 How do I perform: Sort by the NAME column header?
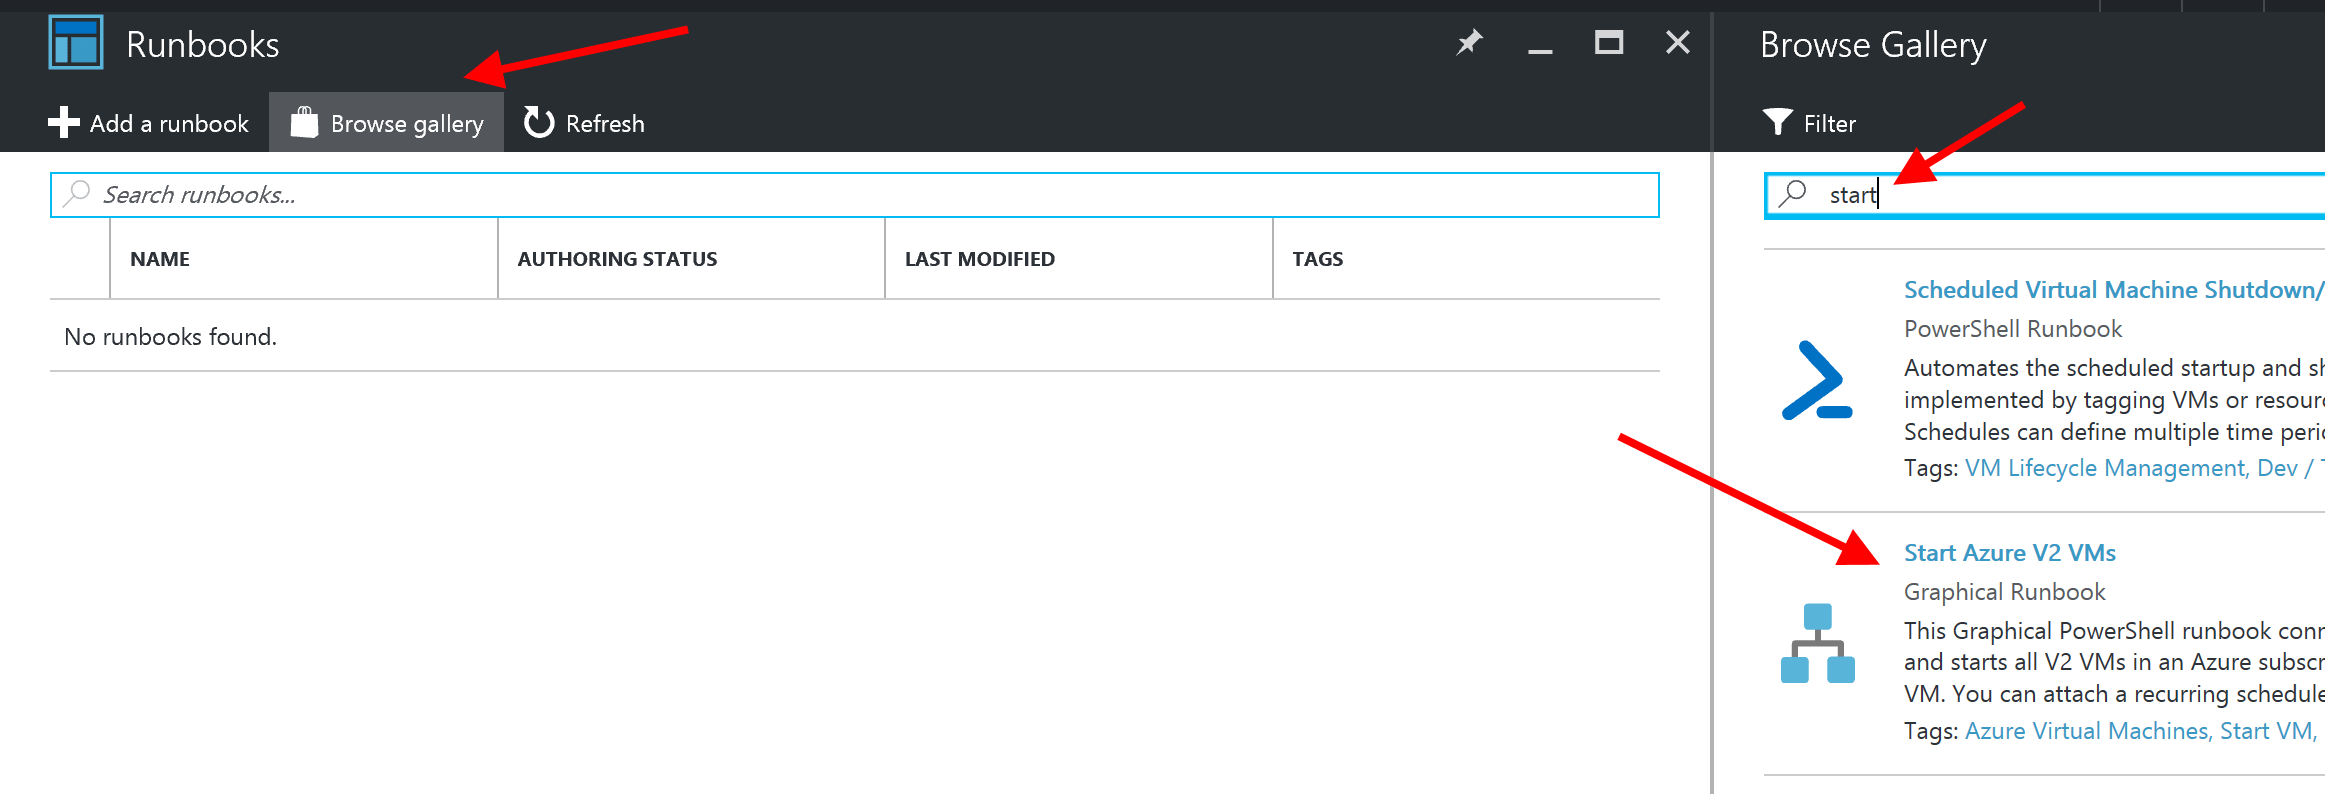[x=160, y=259]
